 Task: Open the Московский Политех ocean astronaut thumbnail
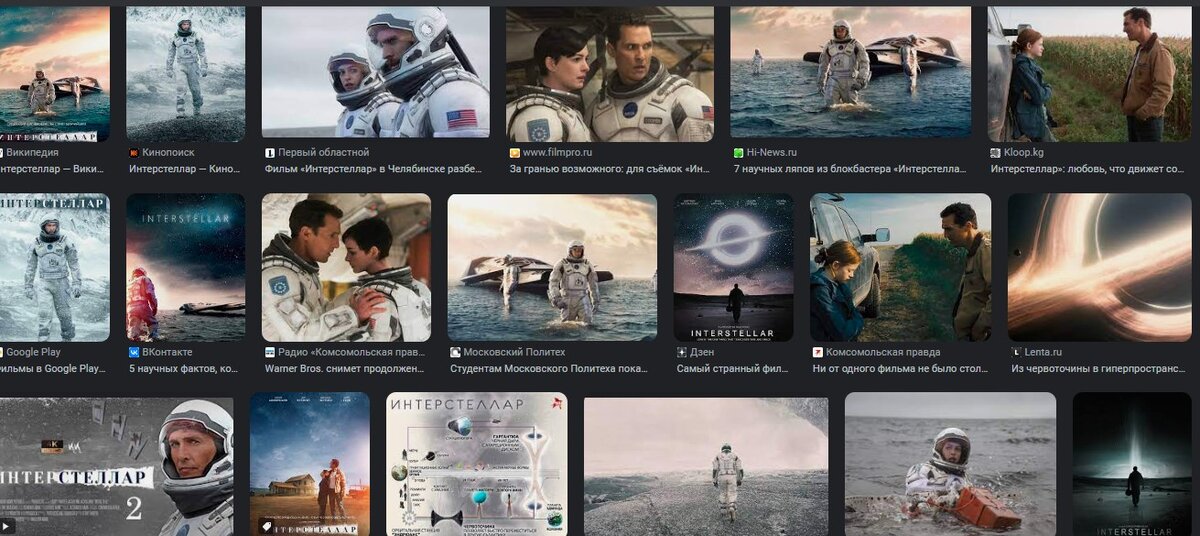[x=552, y=267]
